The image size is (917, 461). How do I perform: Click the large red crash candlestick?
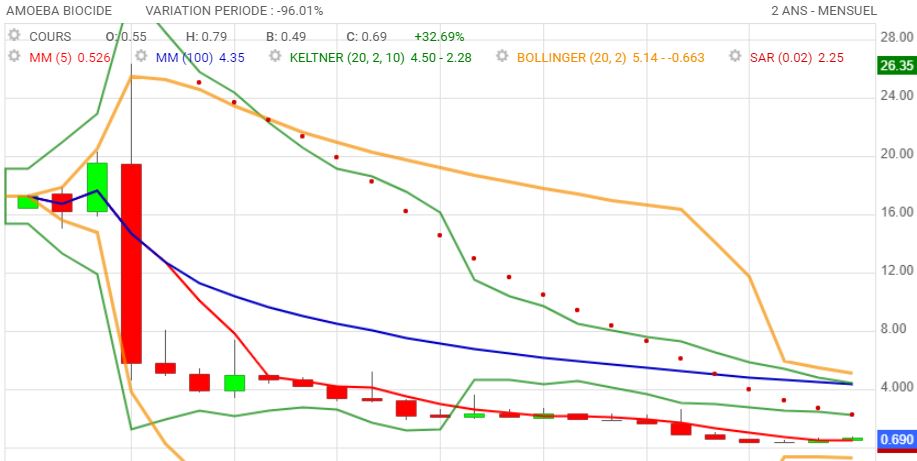point(131,263)
